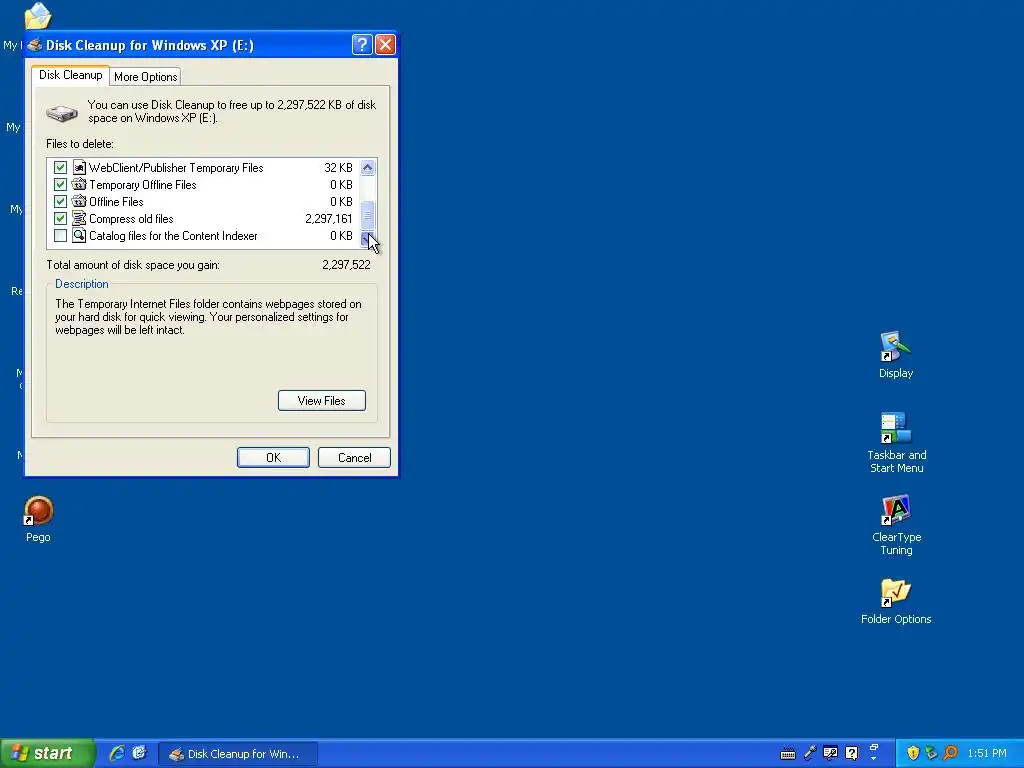Click the second Quick Launch icon
The width and height of the screenshot is (1024, 768).
click(139, 753)
